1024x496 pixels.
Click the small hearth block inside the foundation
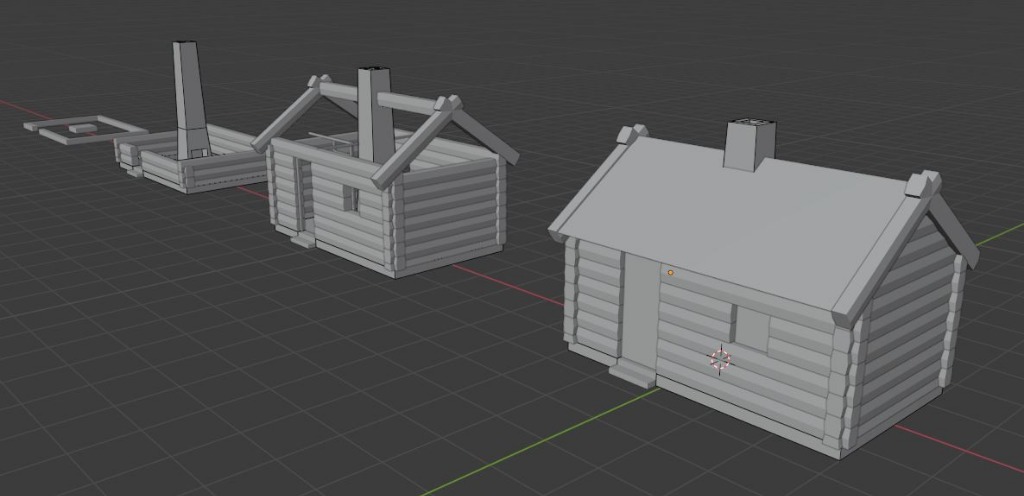[x=81, y=128]
